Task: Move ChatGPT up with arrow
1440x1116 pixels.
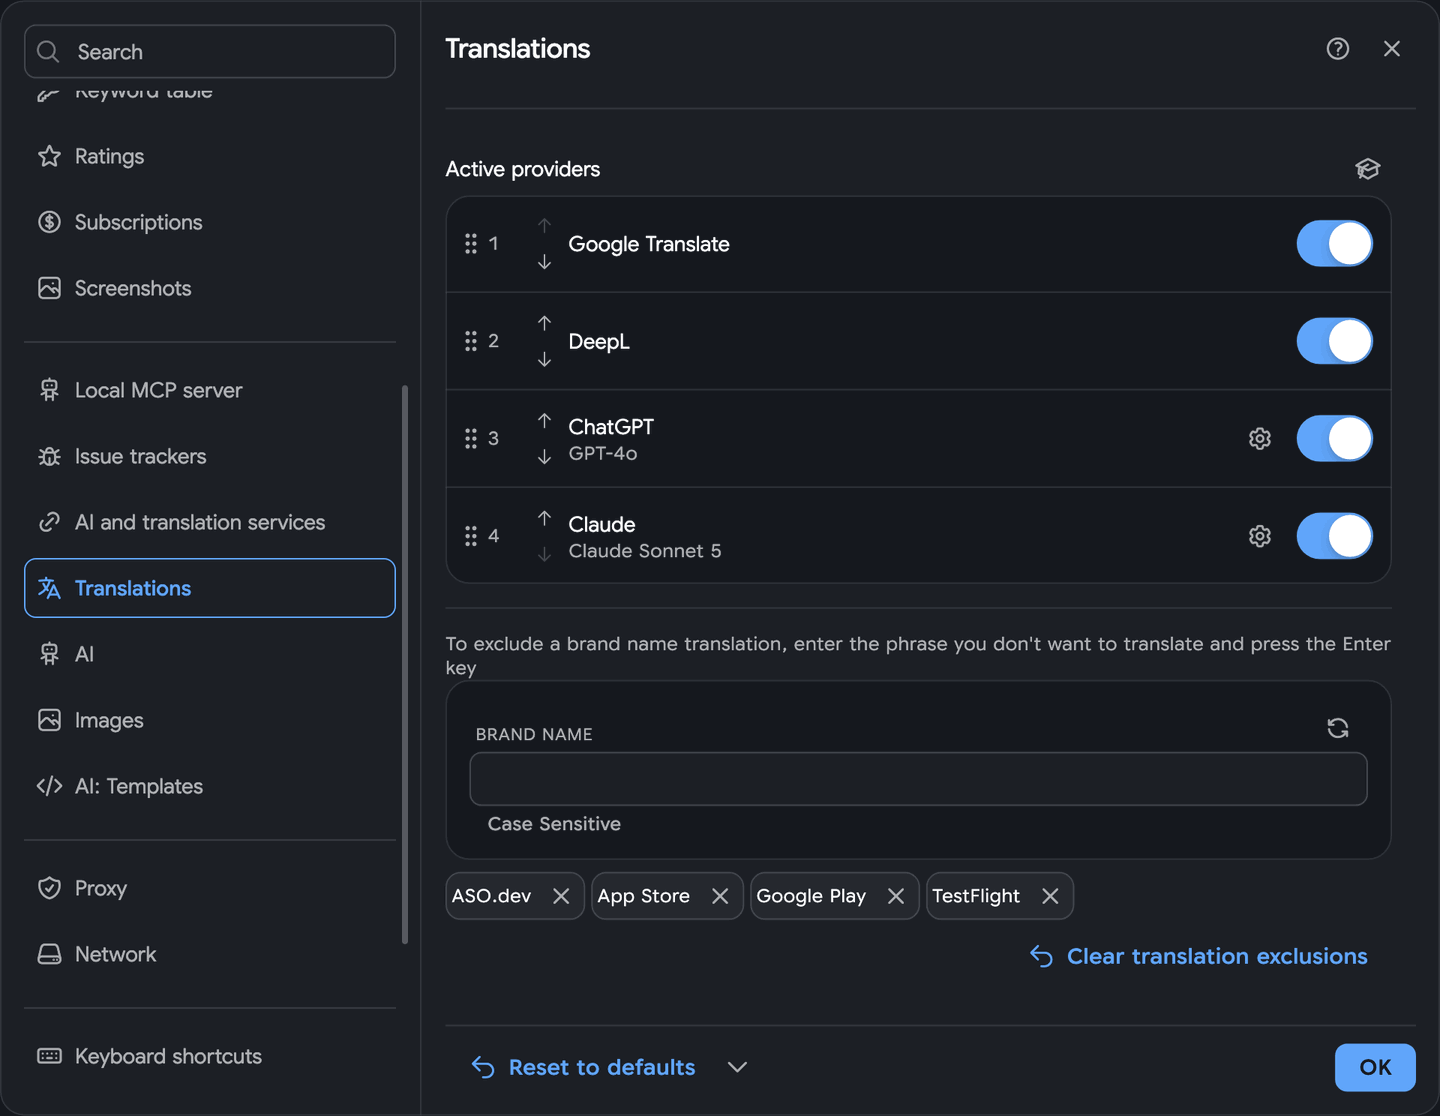Action: pyautogui.click(x=544, y=421)
